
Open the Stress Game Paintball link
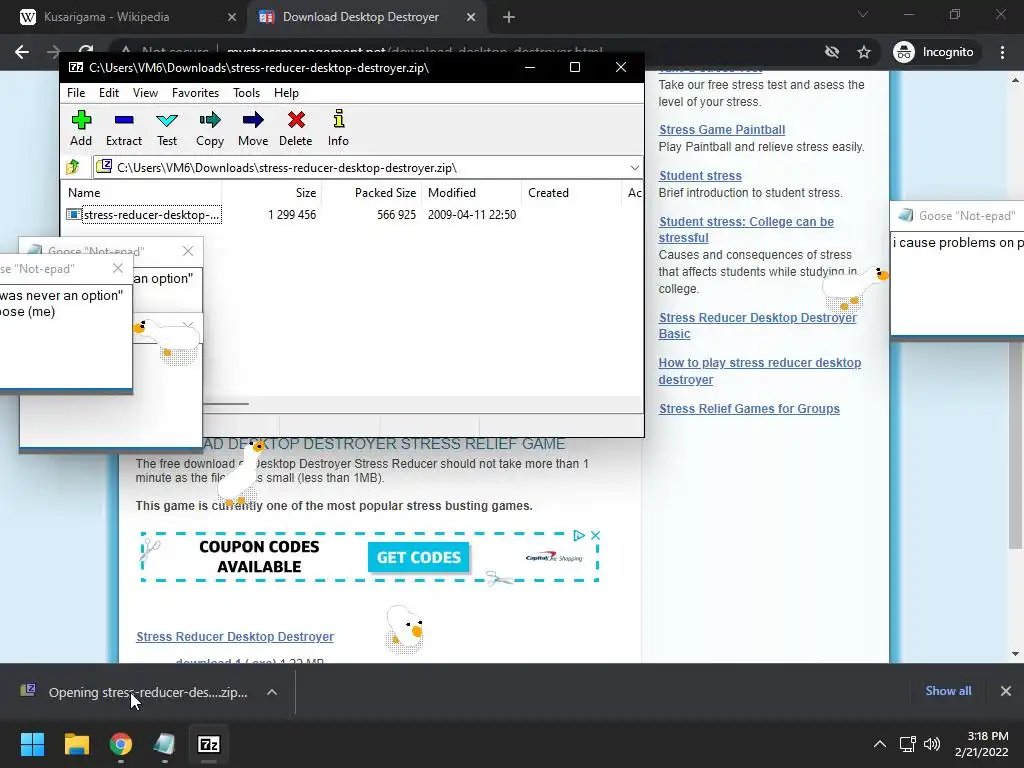(722, 129)
